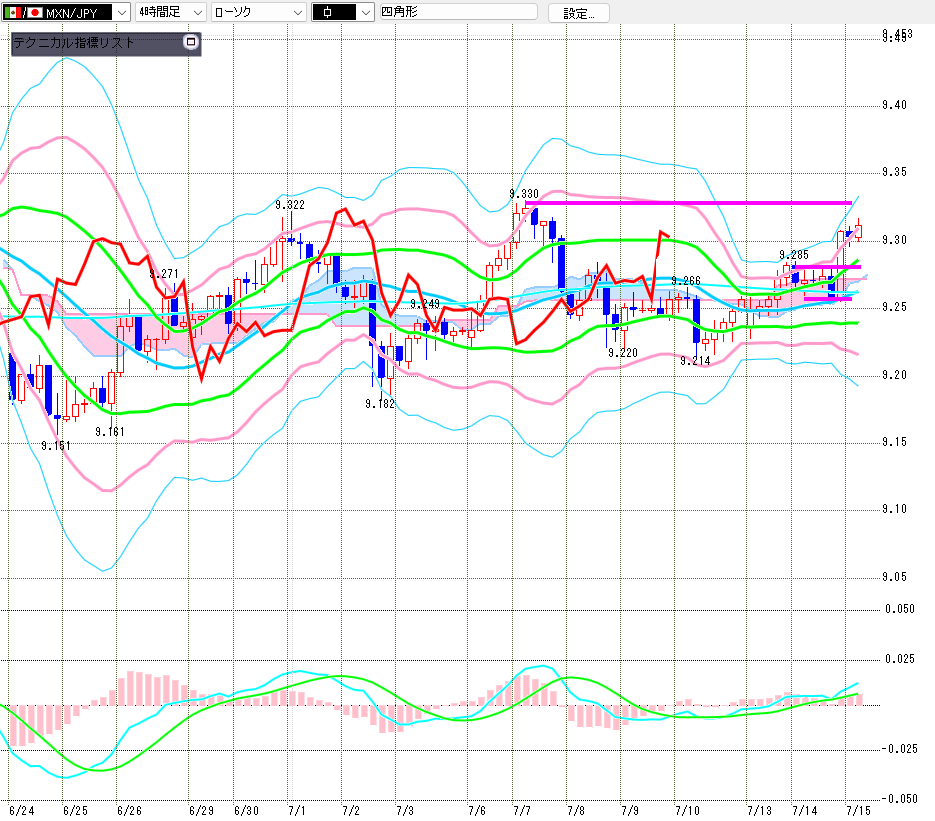This screenshot has height=821, width=935.
Task: Open the ローソク chart type dropdown
Action: pyautogui.click(x=259, y=12)
